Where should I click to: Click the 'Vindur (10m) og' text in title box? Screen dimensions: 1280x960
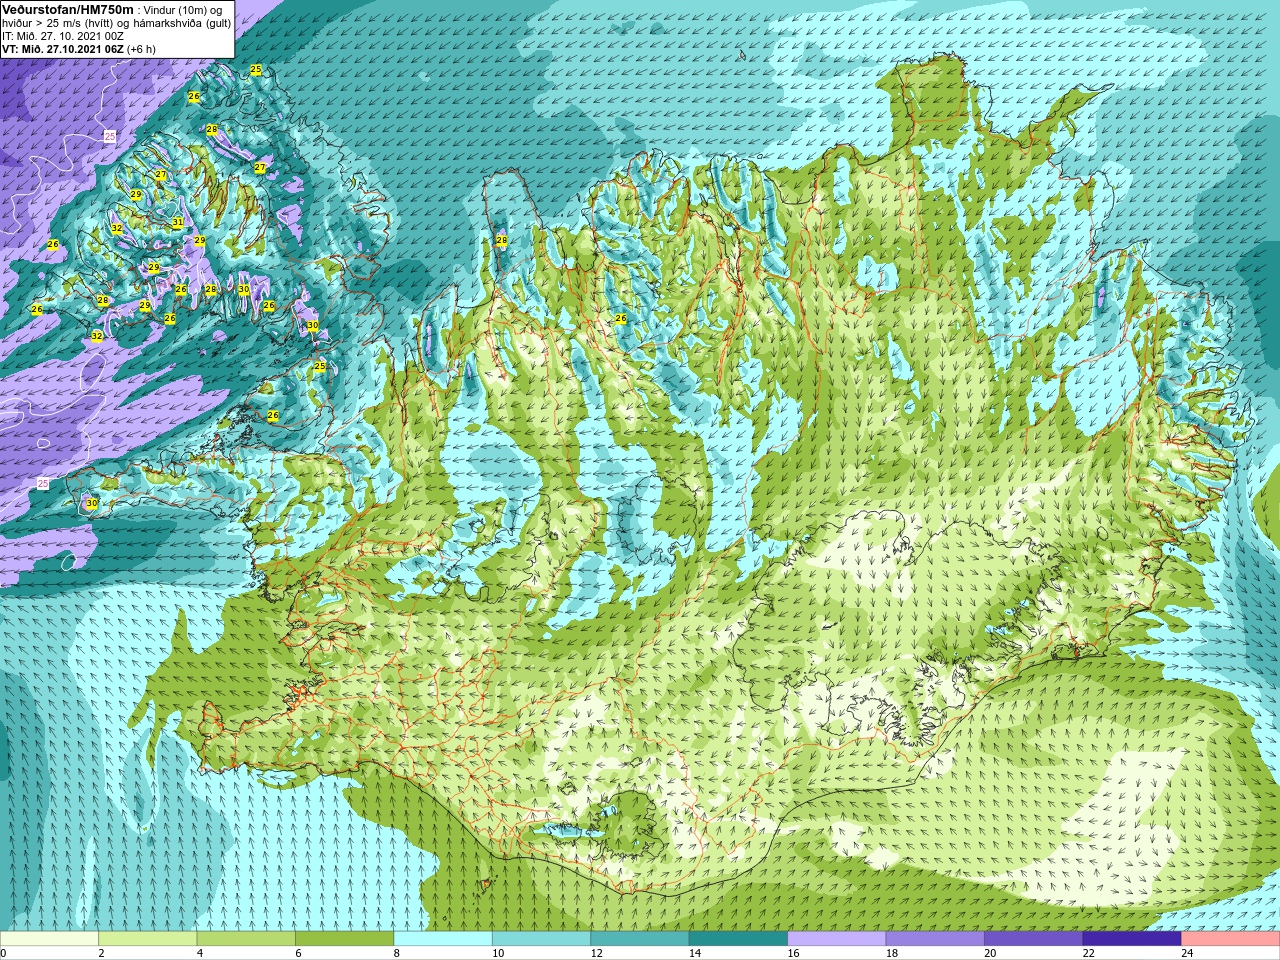[x=183, y=9]
